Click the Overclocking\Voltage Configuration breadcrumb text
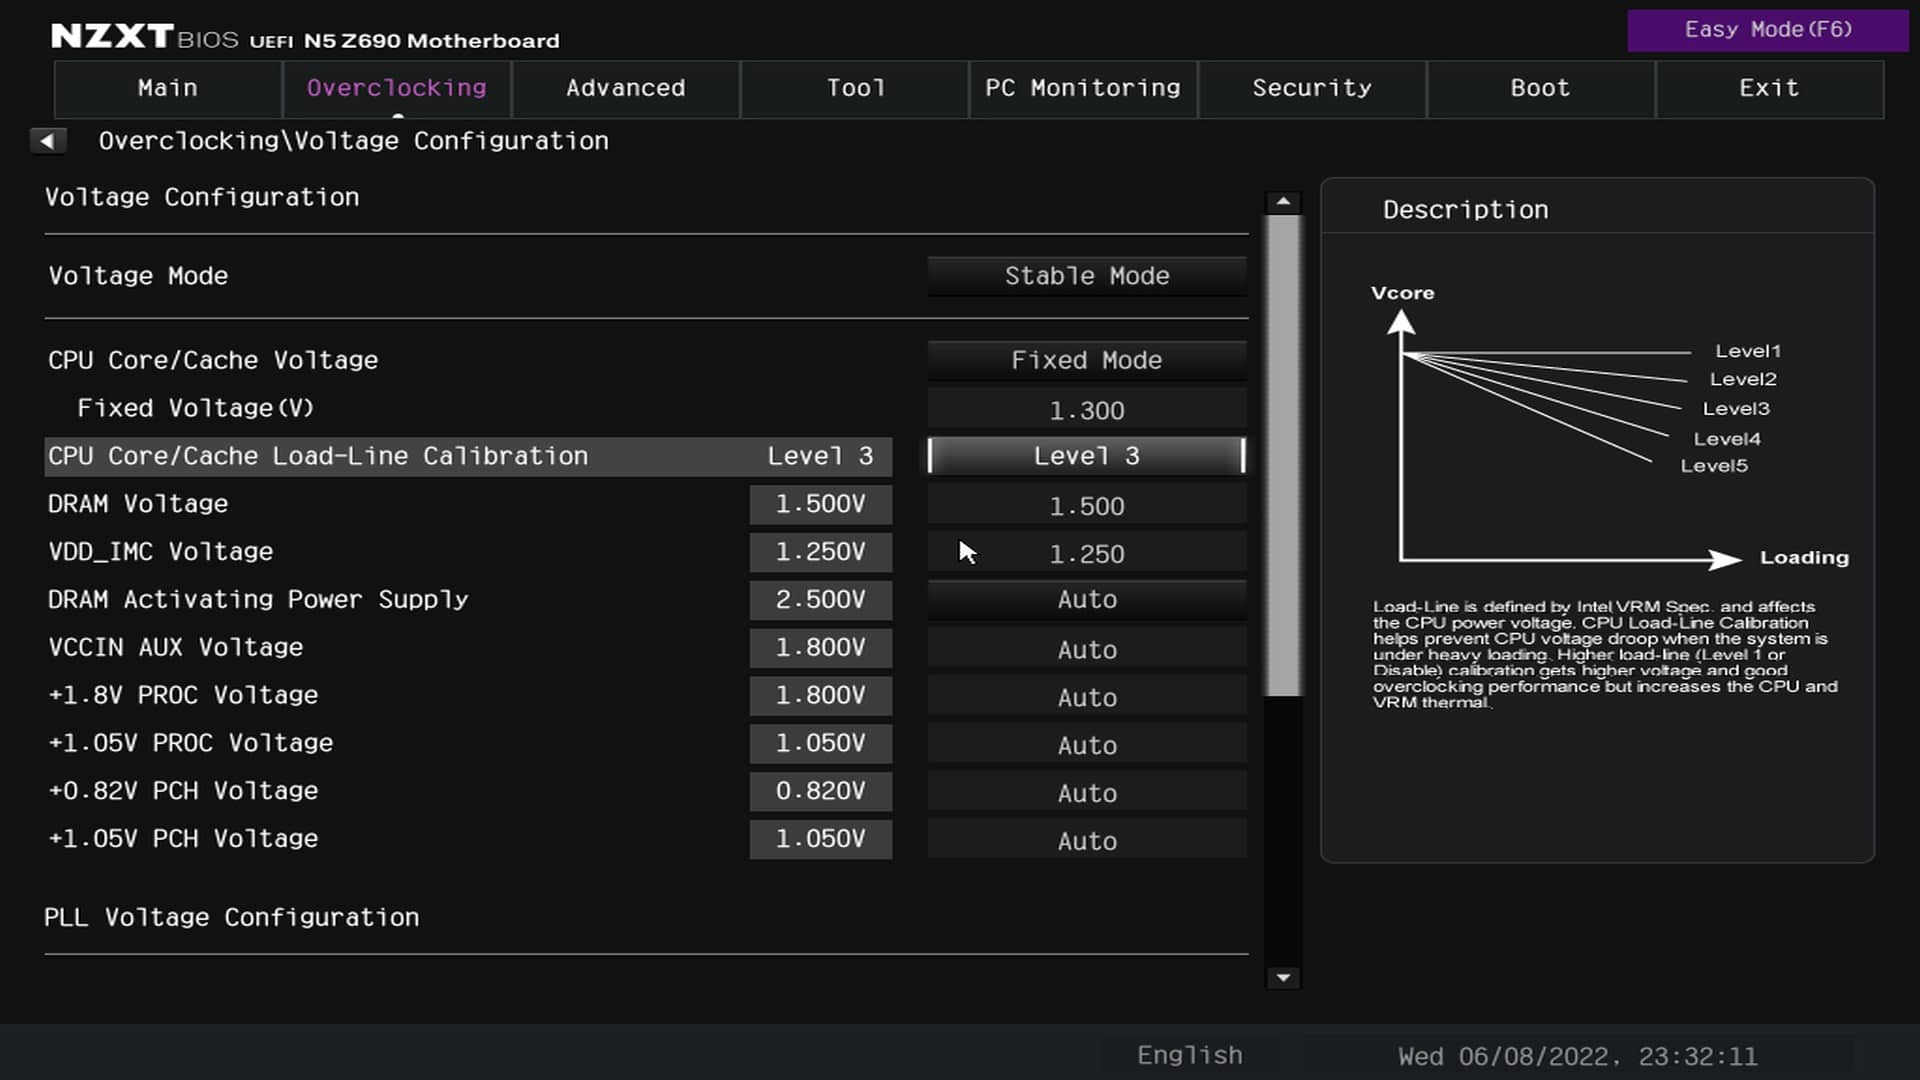 pyautogui.click(x=353, y=141)
